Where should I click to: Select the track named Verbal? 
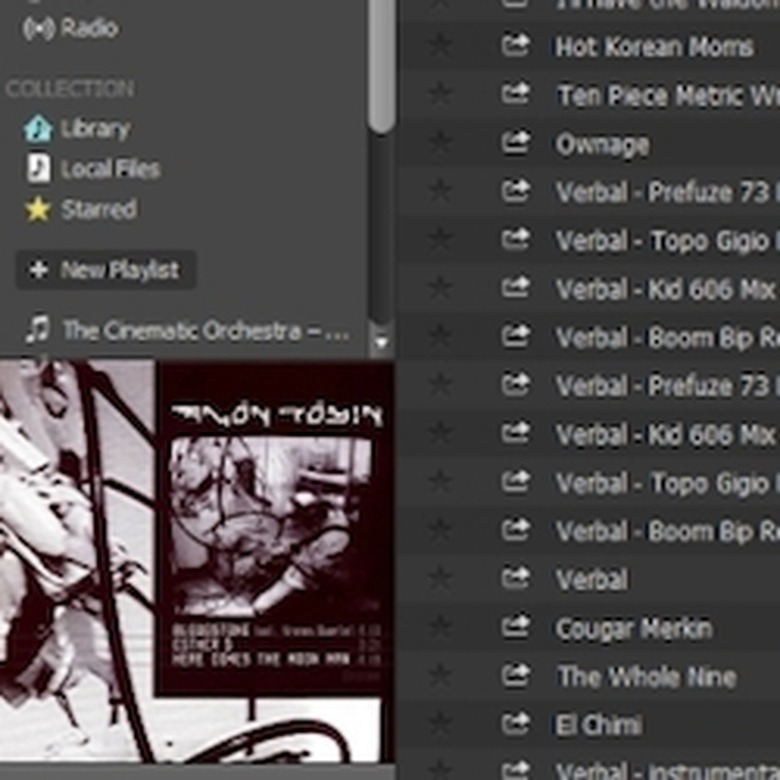click(x=592, y=580)
